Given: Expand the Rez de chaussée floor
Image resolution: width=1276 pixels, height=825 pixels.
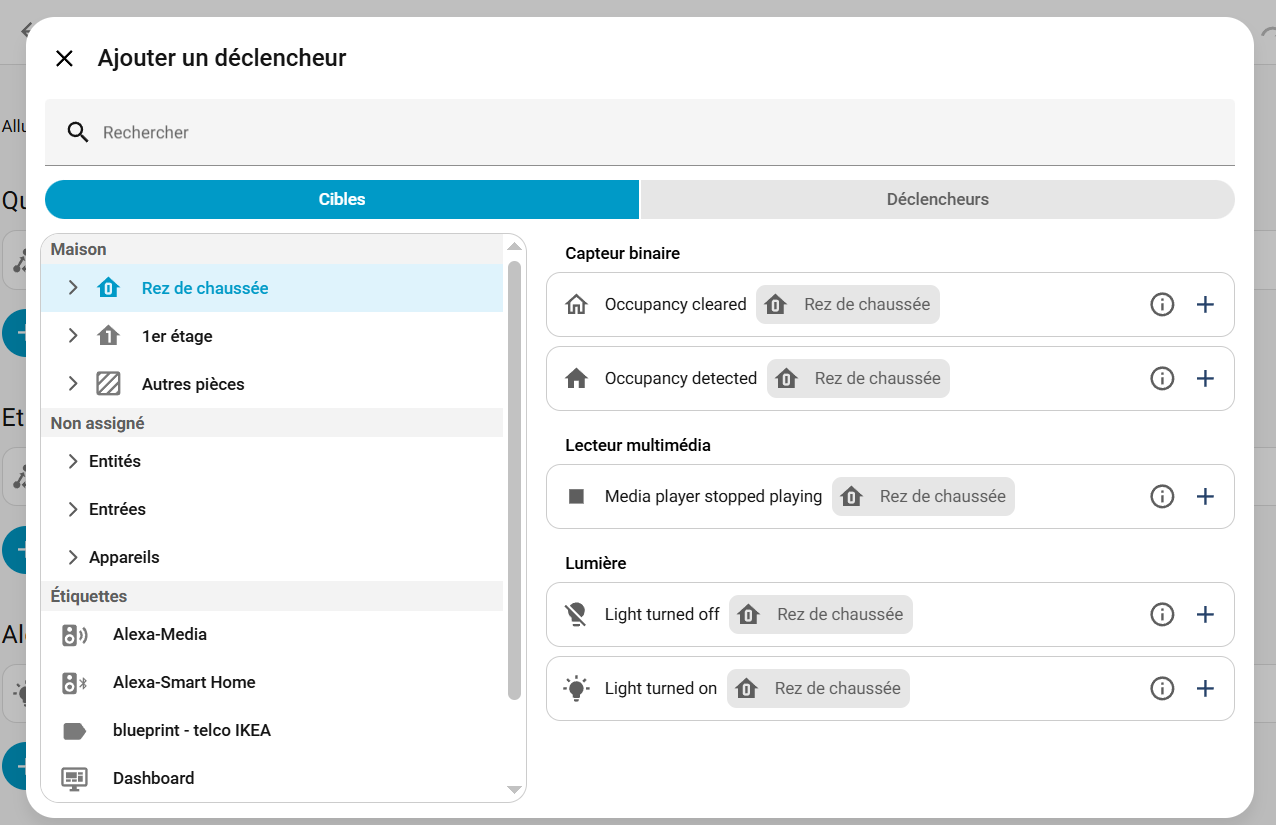Looking at the screenshot, I should point(72,288).
